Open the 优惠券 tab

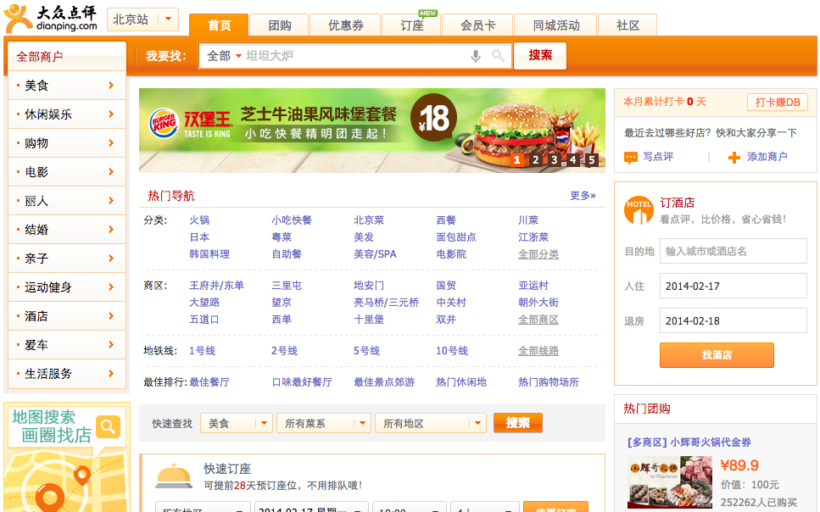point(346,25)
